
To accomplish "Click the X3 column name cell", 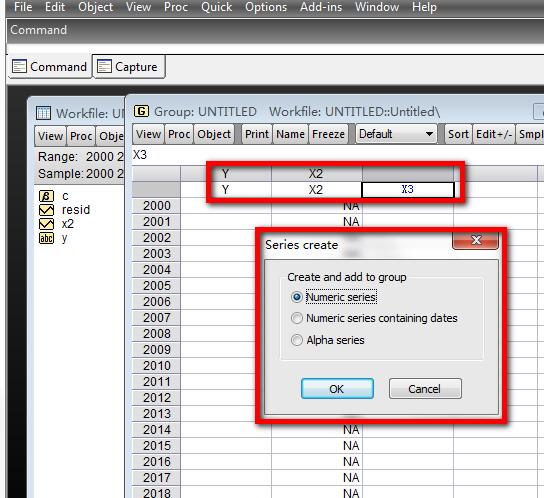I will [408, 190].
